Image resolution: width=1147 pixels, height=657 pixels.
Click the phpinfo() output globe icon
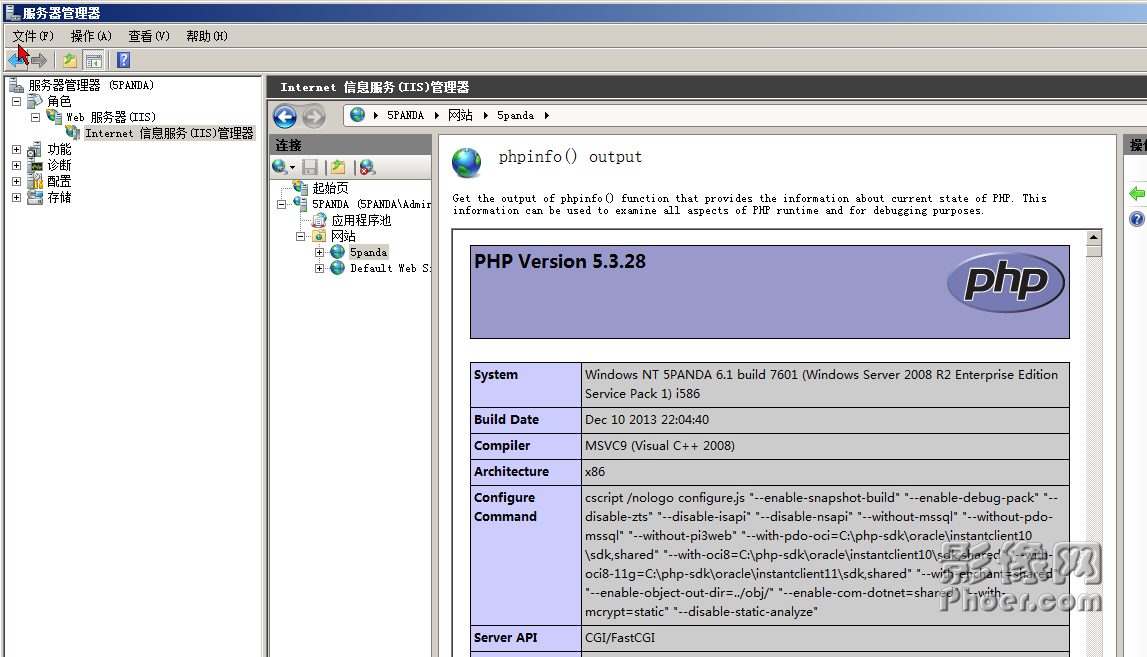coord(467,162)
